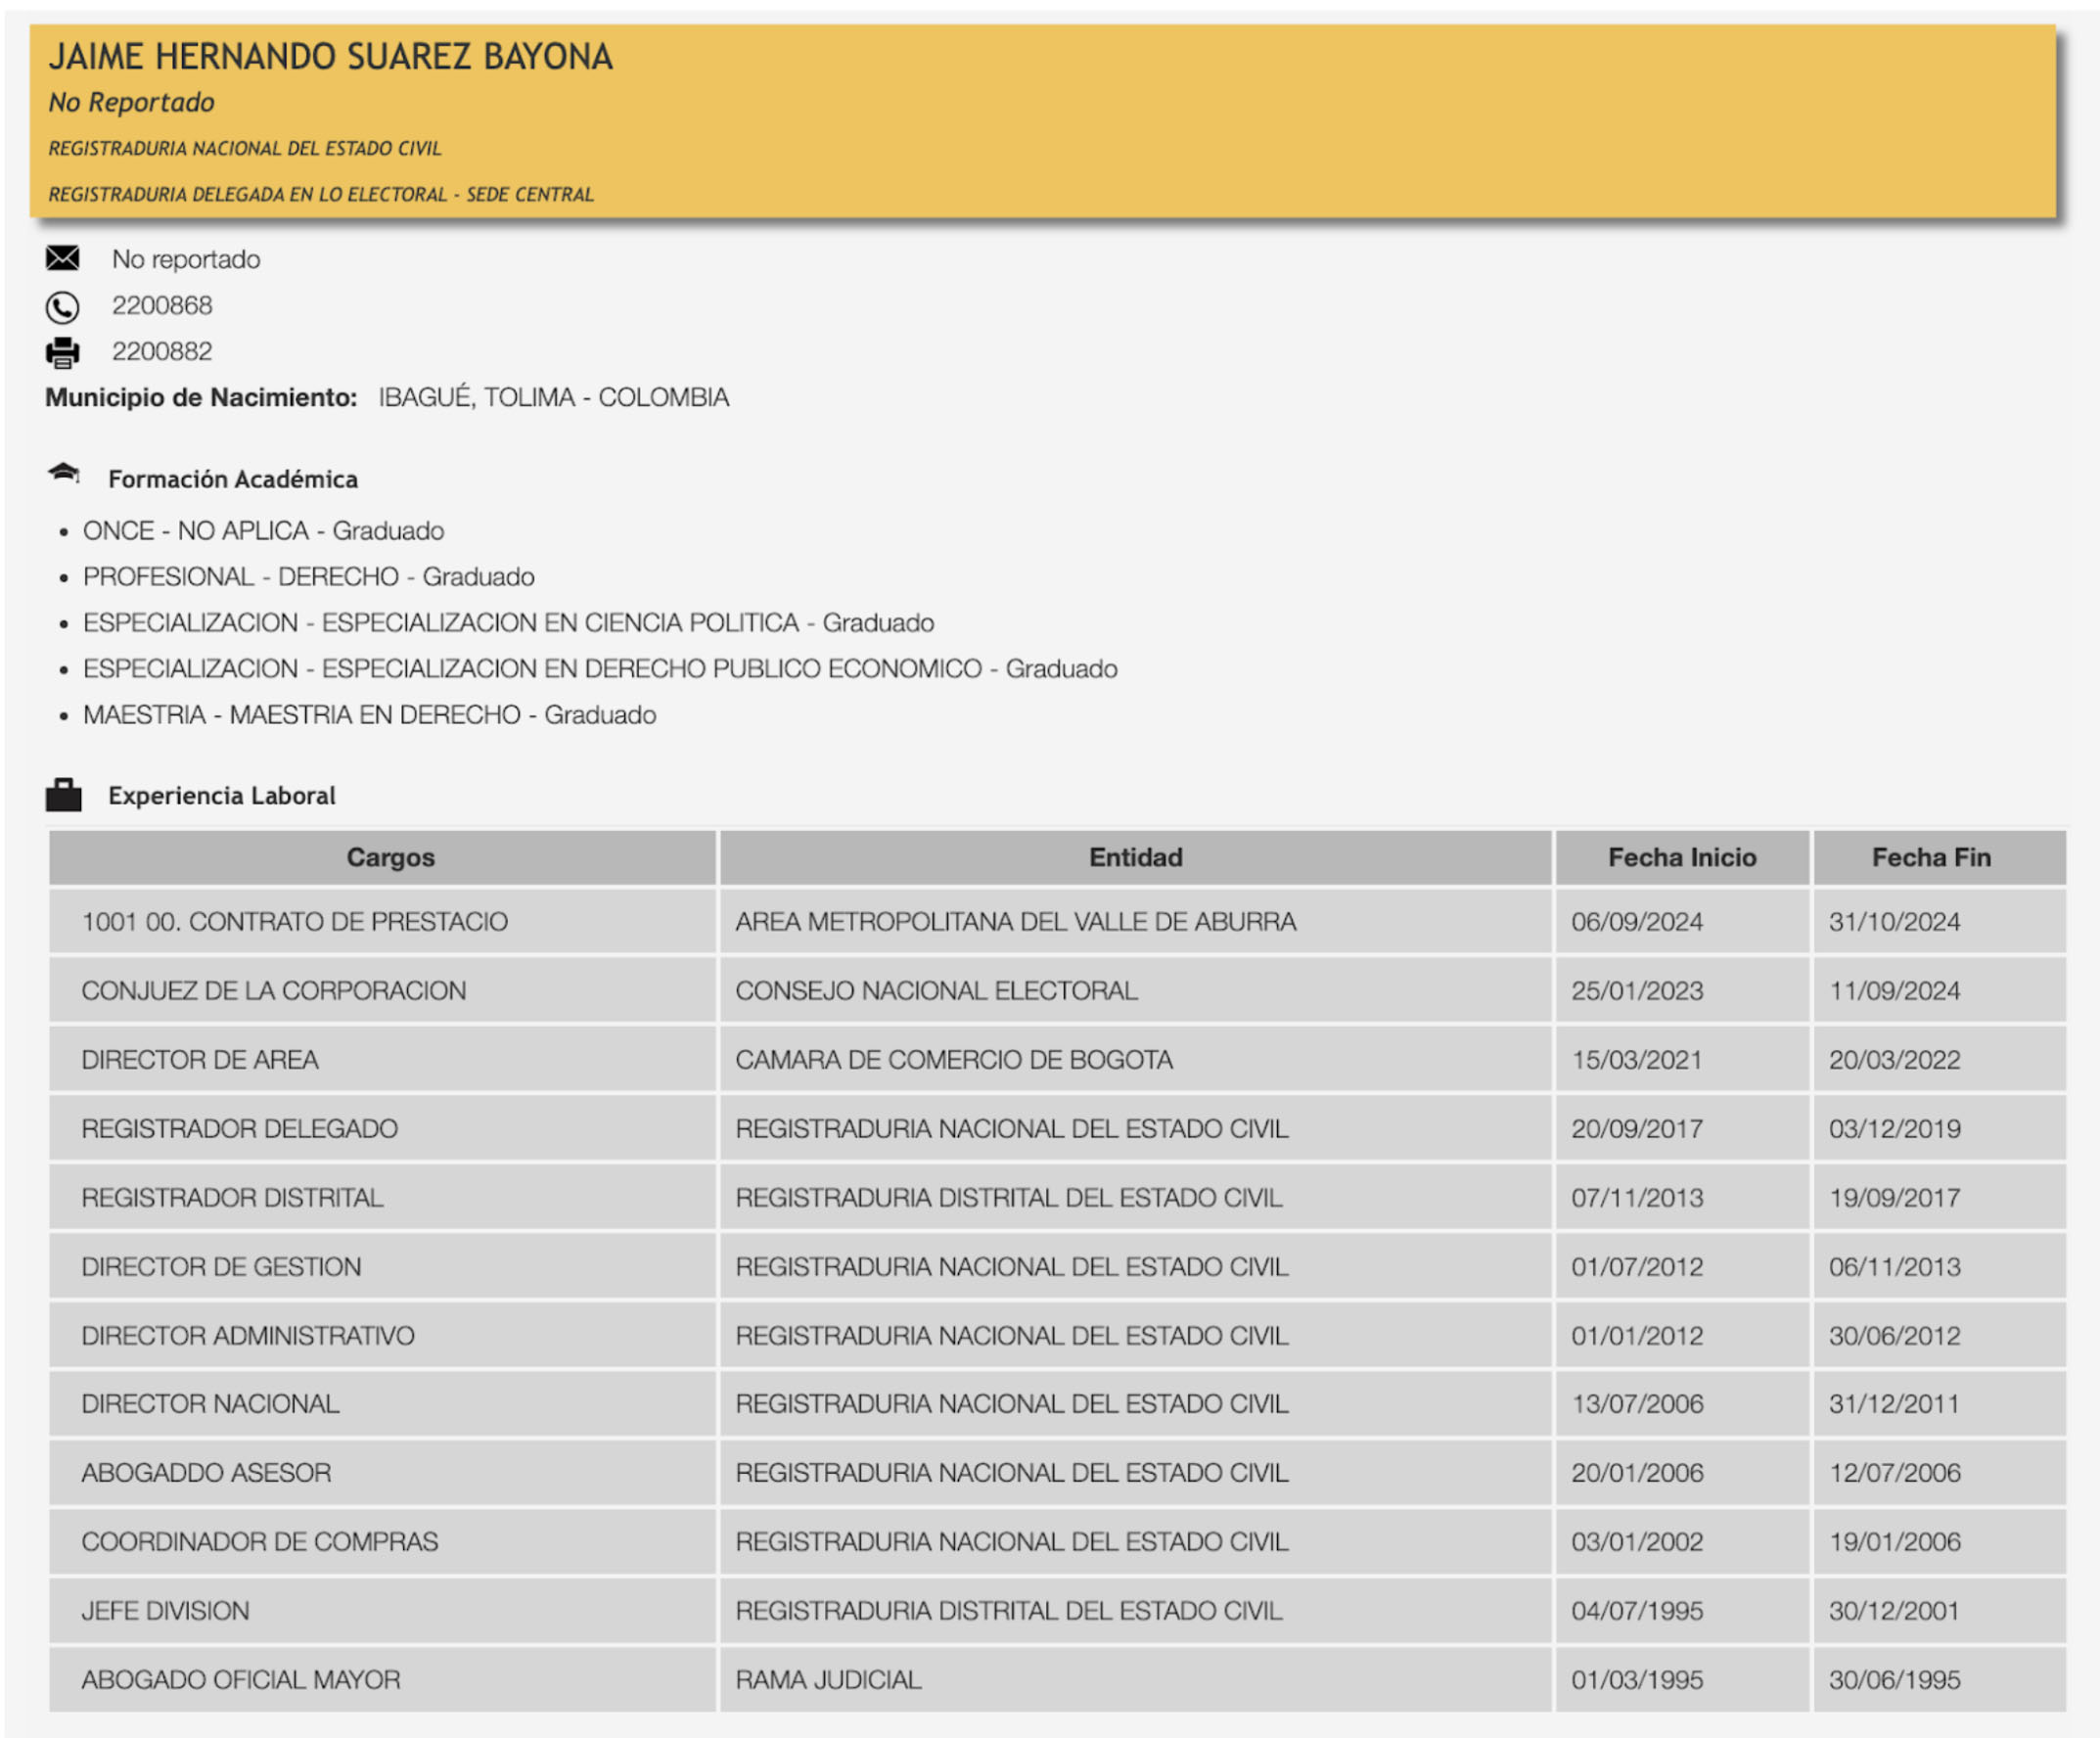
Task: Click the fax number 2200882
Action: (162, 351)
